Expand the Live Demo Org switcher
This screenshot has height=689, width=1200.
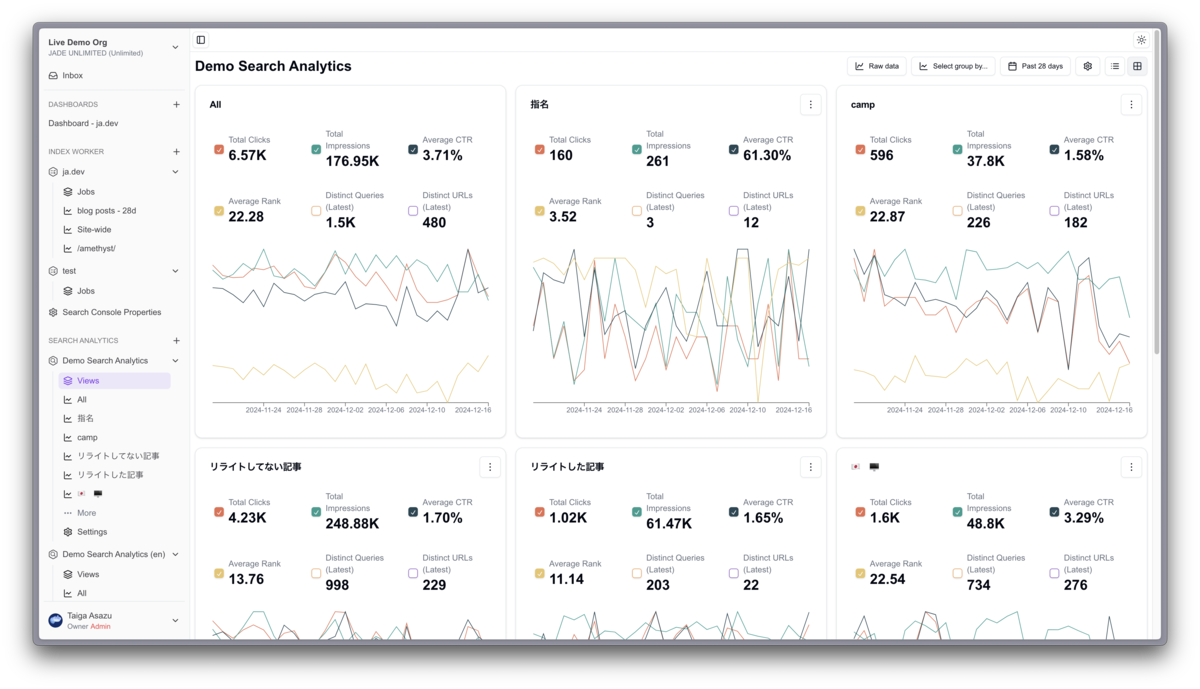coord(175,47)
